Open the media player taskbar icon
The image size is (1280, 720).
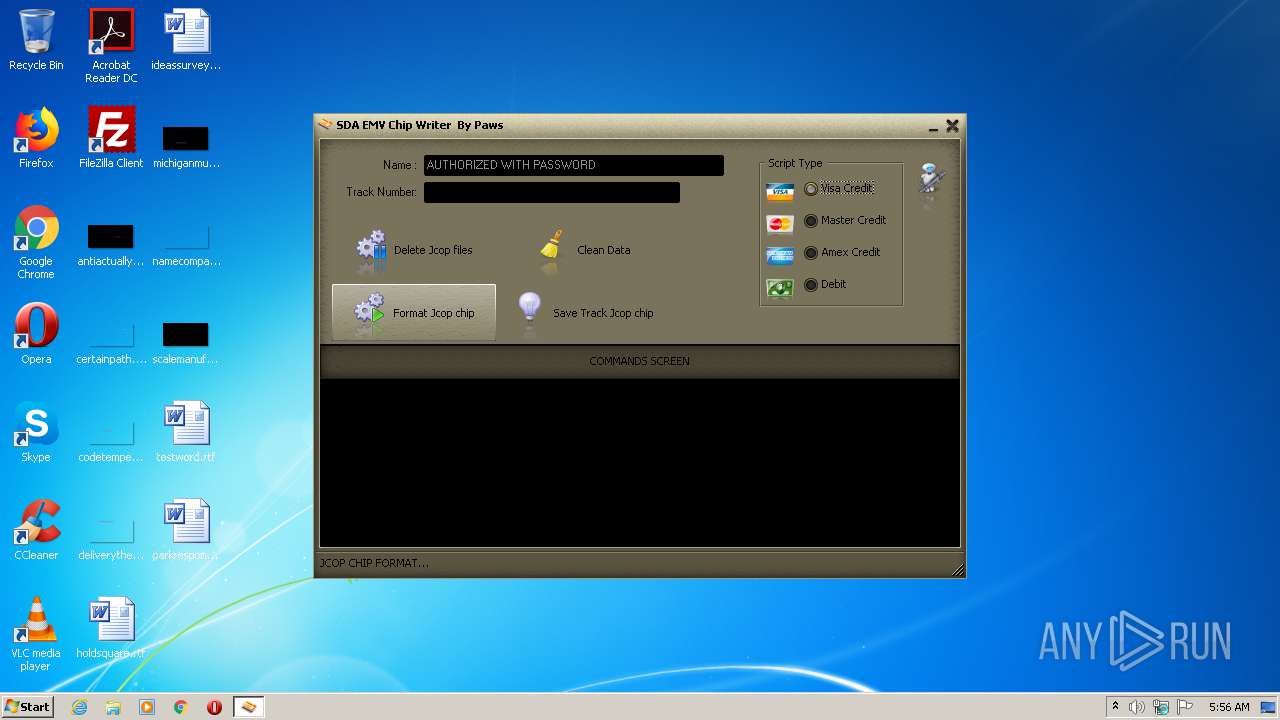coord(147,707)
